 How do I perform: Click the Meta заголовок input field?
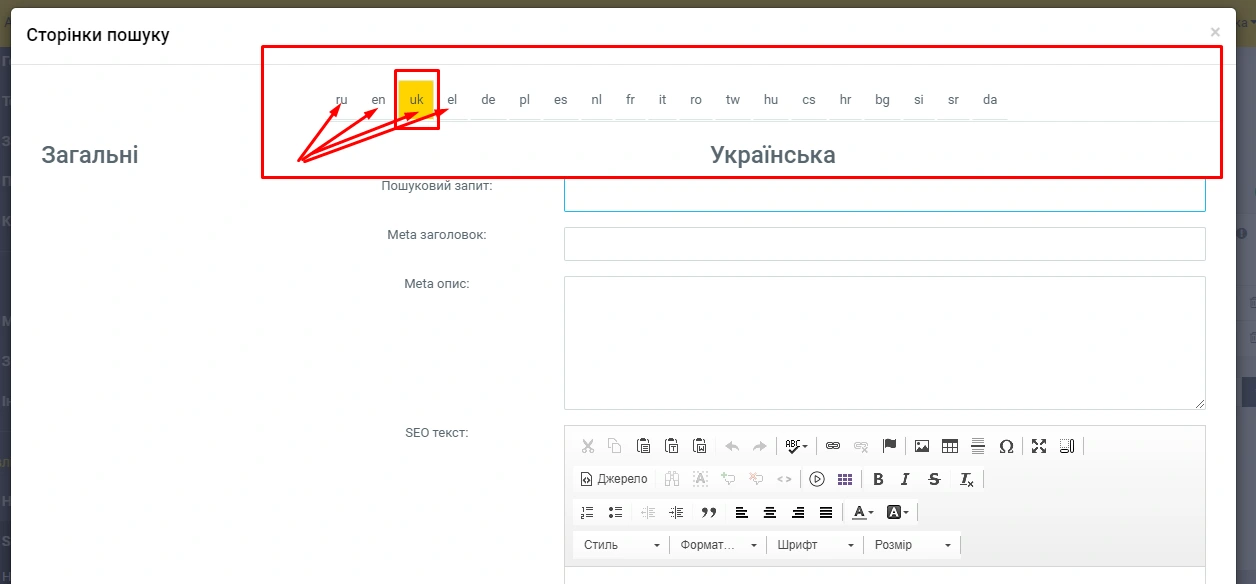[884, 243]
